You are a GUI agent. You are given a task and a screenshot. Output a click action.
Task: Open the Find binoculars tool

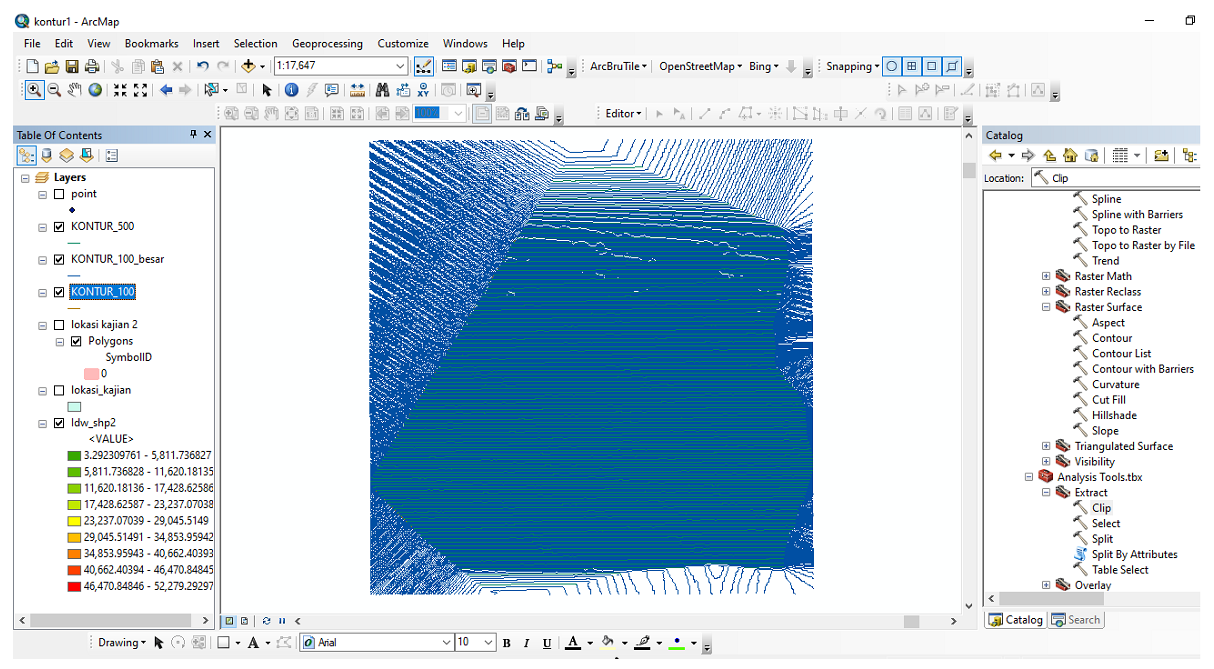coord(382,90)
